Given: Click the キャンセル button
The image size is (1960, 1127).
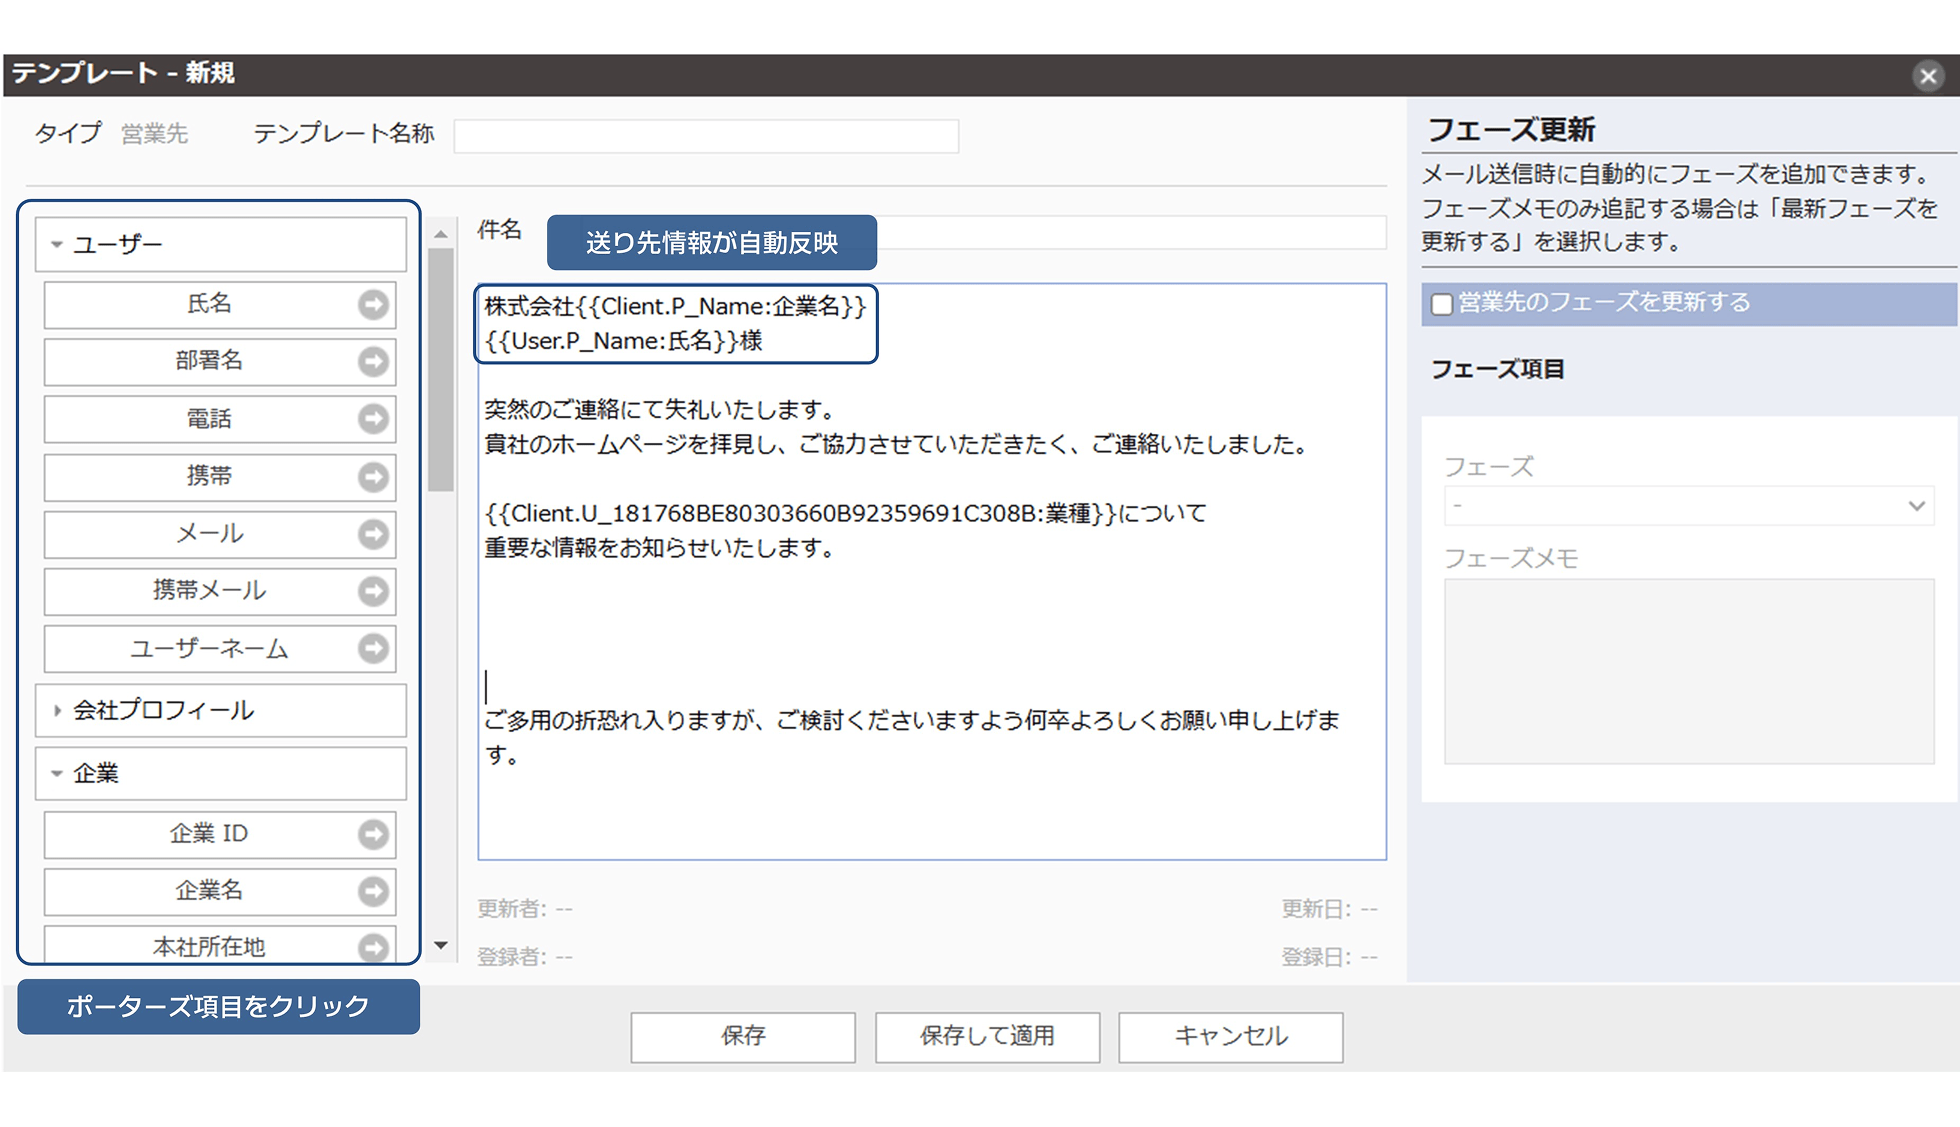Looking at the screenshot, I should pyautogui.click(x=1230, y=1036).
